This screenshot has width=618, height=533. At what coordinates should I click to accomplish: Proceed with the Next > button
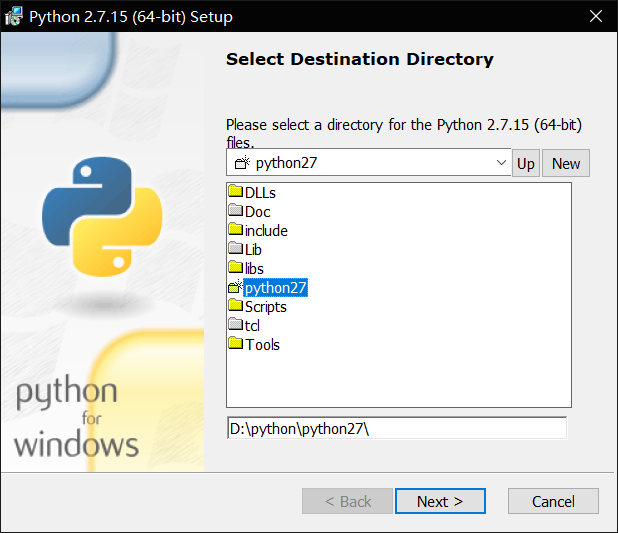click(x=440, y=501)
